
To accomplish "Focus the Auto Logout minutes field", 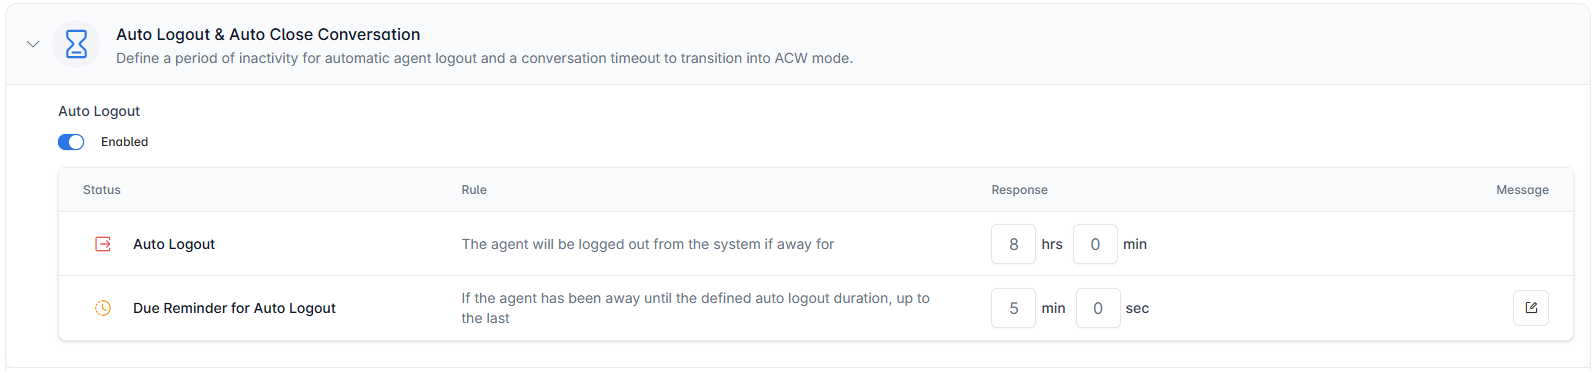I will [x=1095, y=244].
